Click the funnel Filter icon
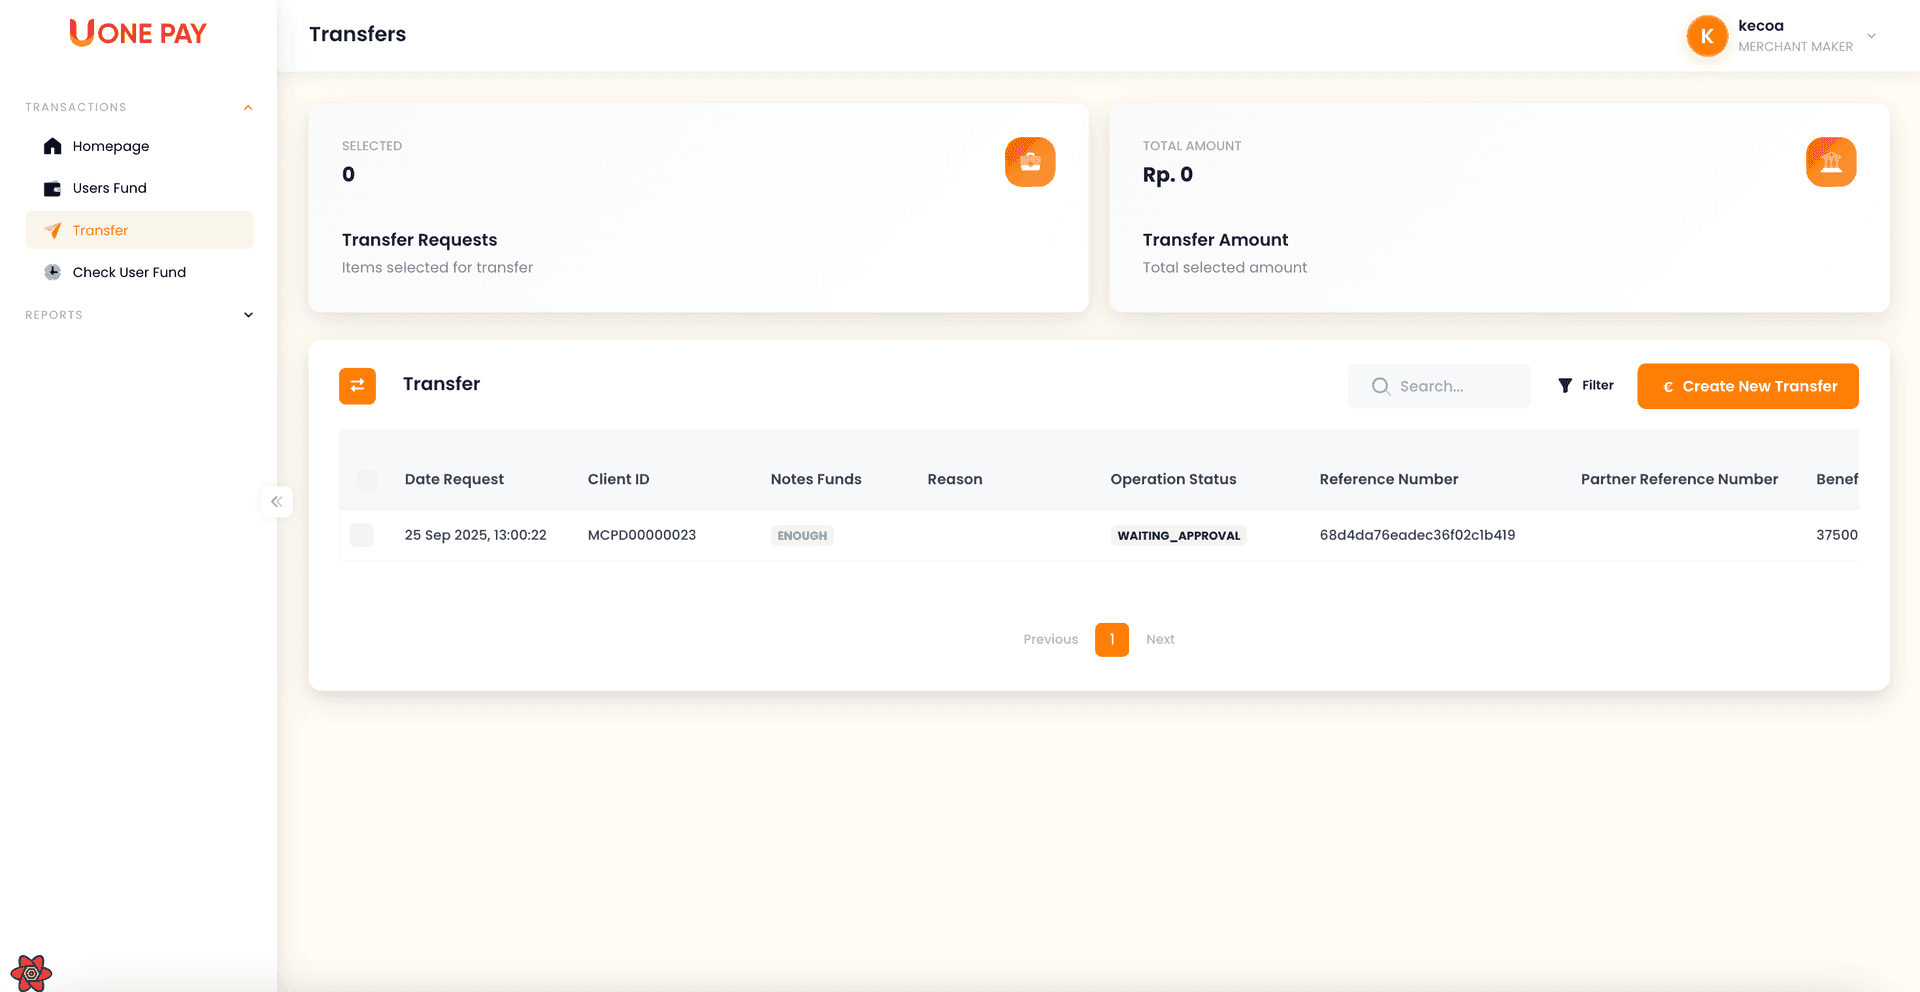The image size is (1920, 992). click(x=1565, y=386)
